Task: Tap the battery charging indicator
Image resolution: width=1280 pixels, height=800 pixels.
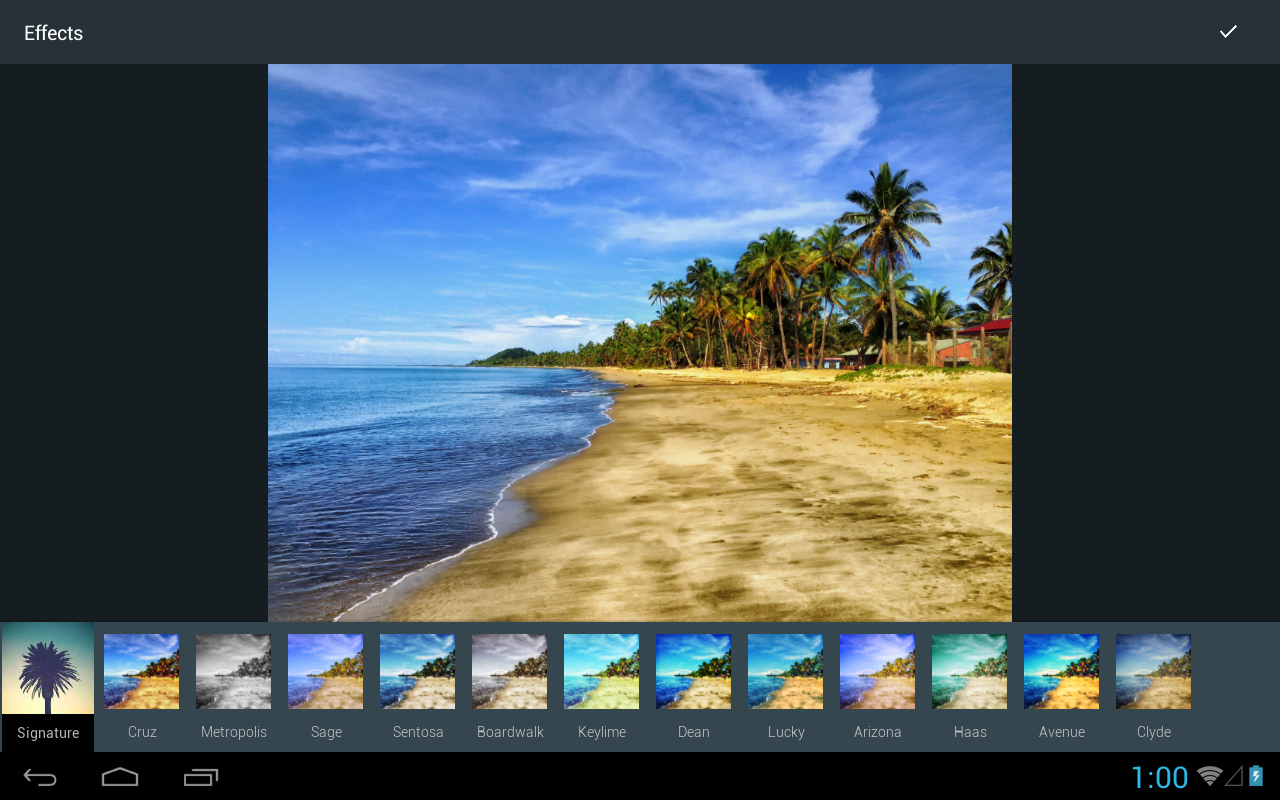Action: 1256,776
